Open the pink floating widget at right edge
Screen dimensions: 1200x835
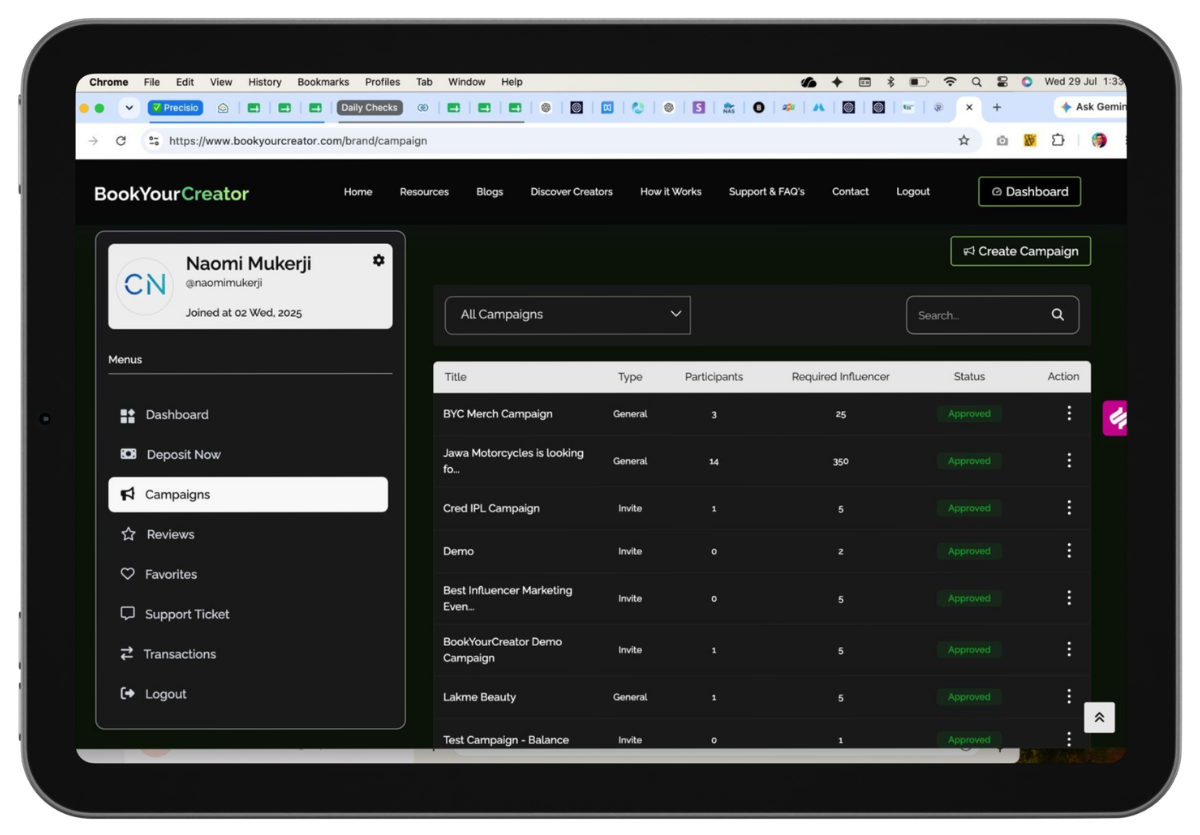tap(1115, 418)
